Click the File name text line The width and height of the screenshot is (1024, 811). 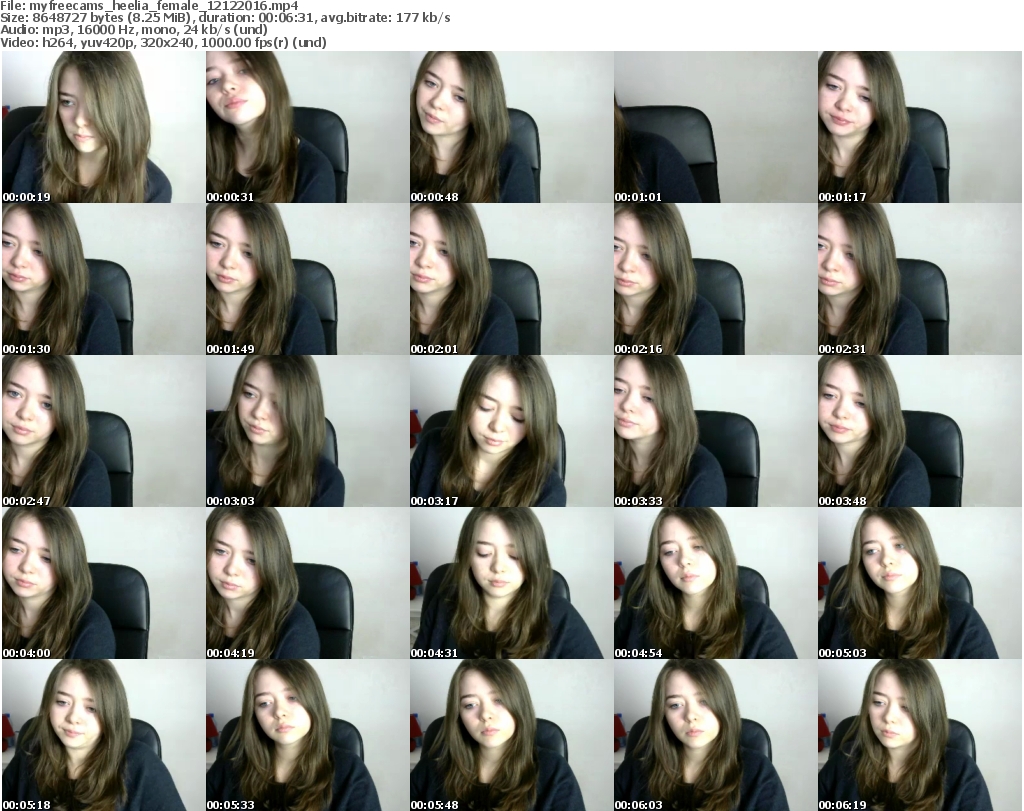point(150,6)
